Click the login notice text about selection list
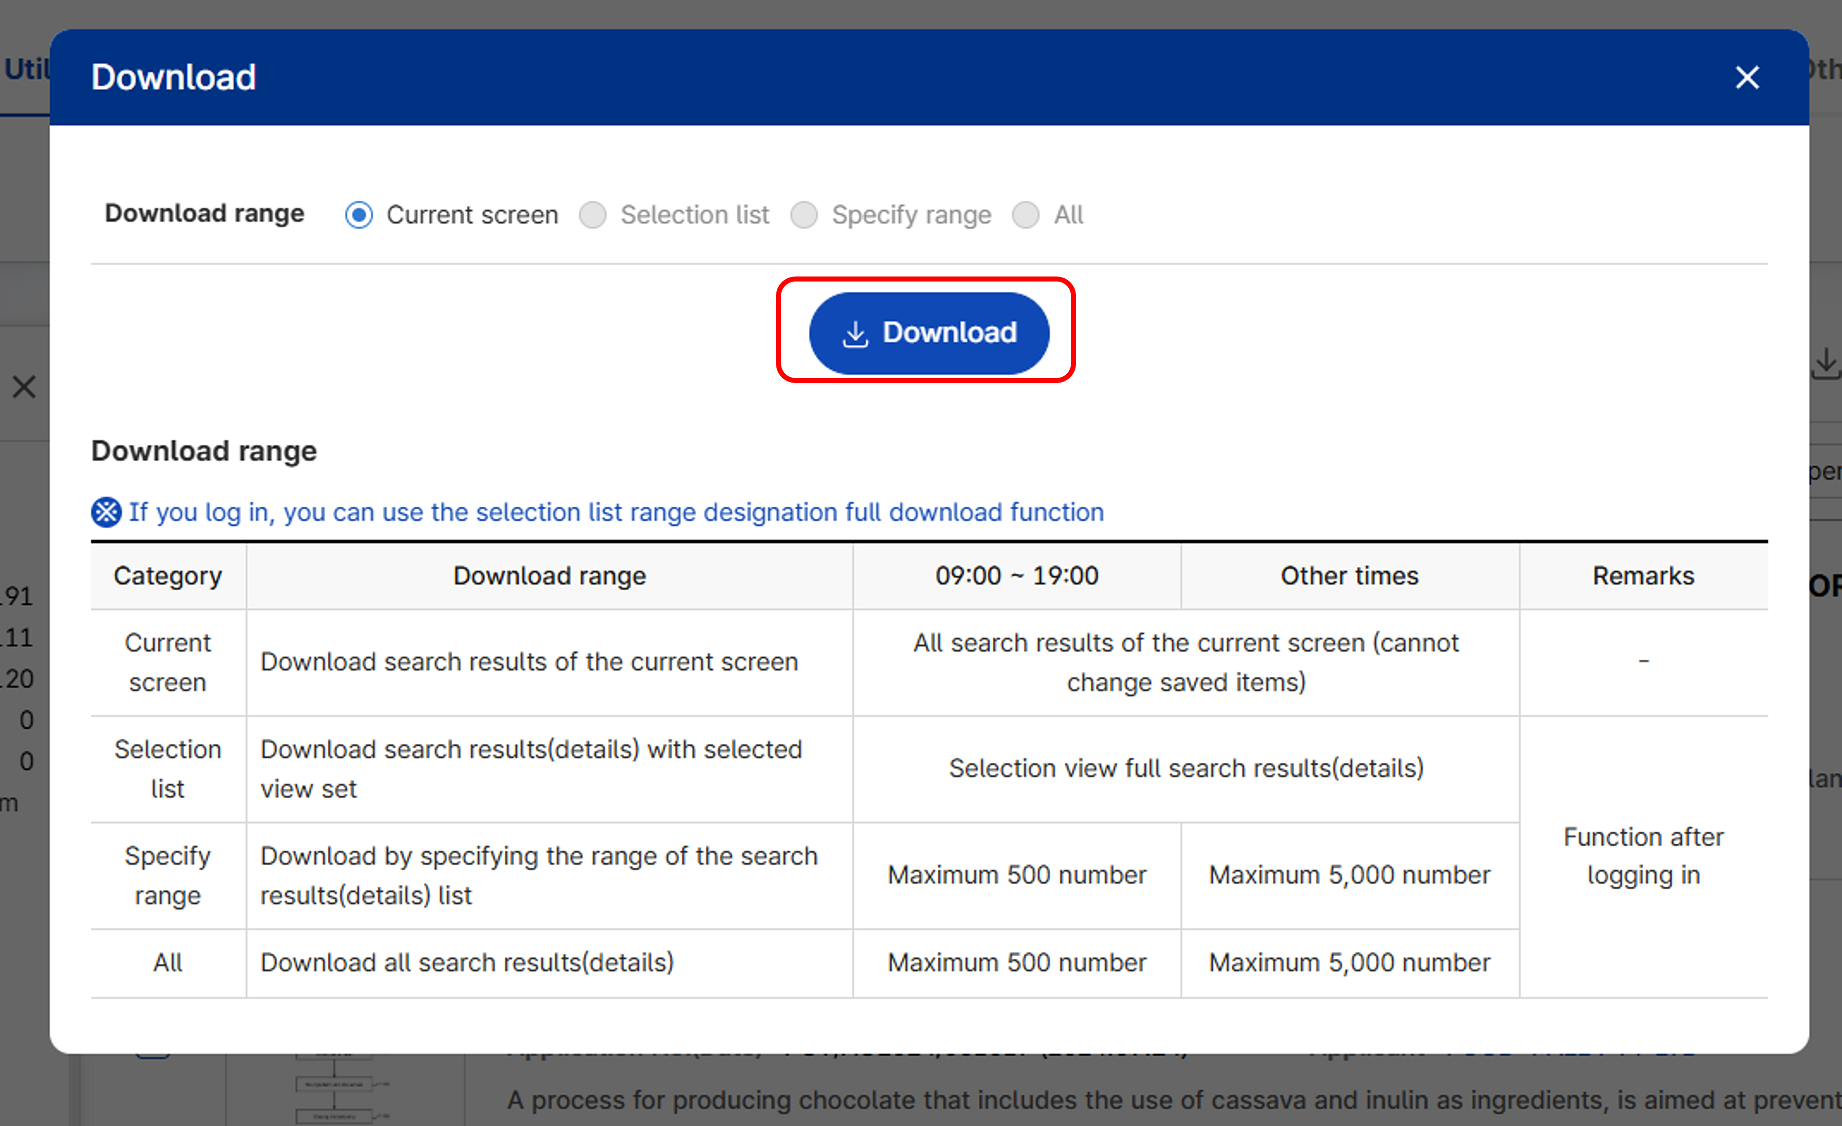The height and width of the screenshot is (1126, 1842). 616,512
